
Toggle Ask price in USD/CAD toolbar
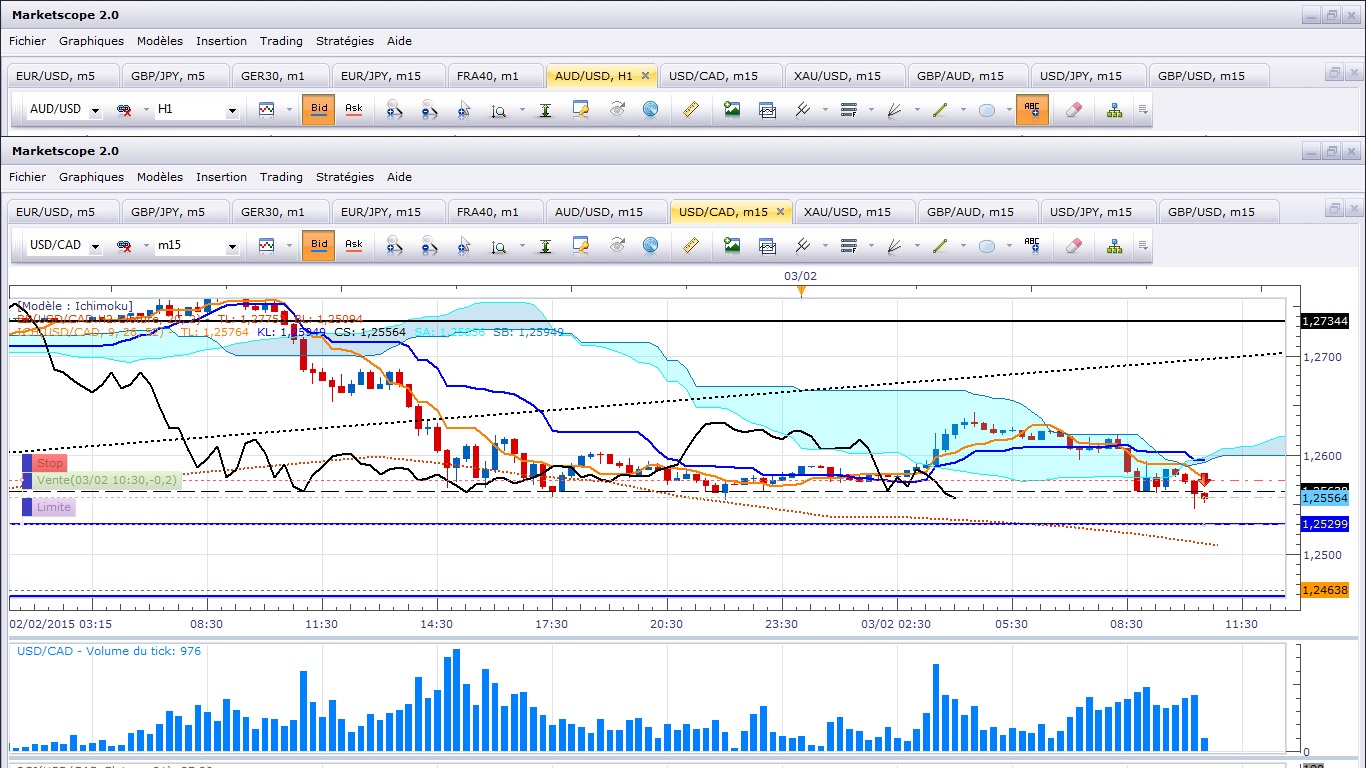click(354, 245)
